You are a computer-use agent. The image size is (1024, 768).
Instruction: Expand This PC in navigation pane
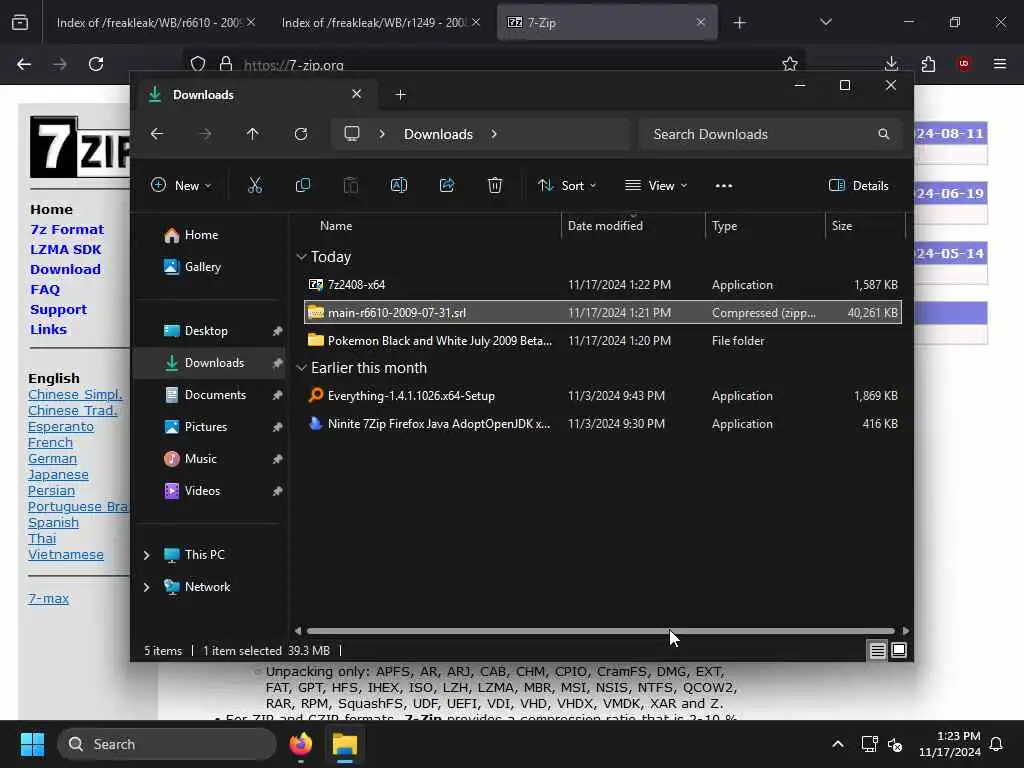pos(146,554)
